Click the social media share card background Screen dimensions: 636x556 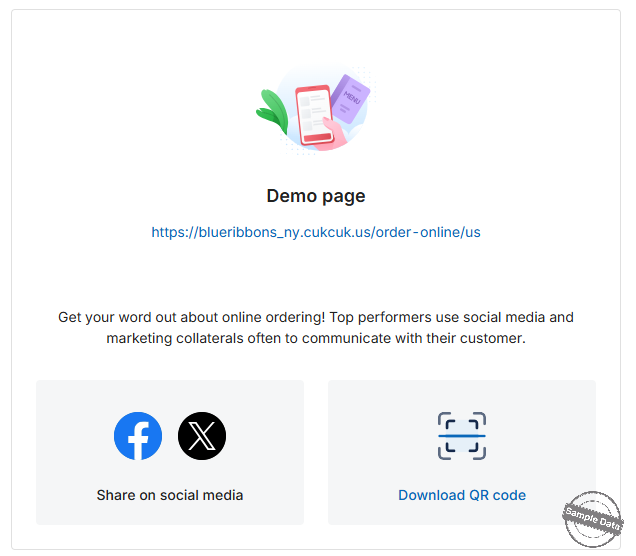pos(170,453)
